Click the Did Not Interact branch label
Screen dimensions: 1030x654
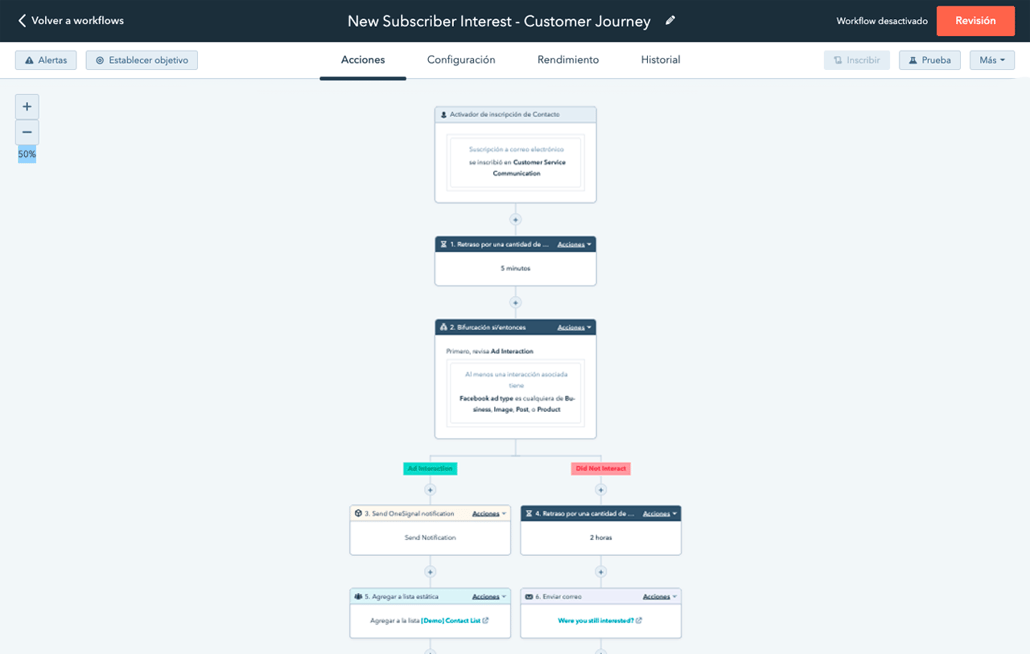(x=600, y=468)
